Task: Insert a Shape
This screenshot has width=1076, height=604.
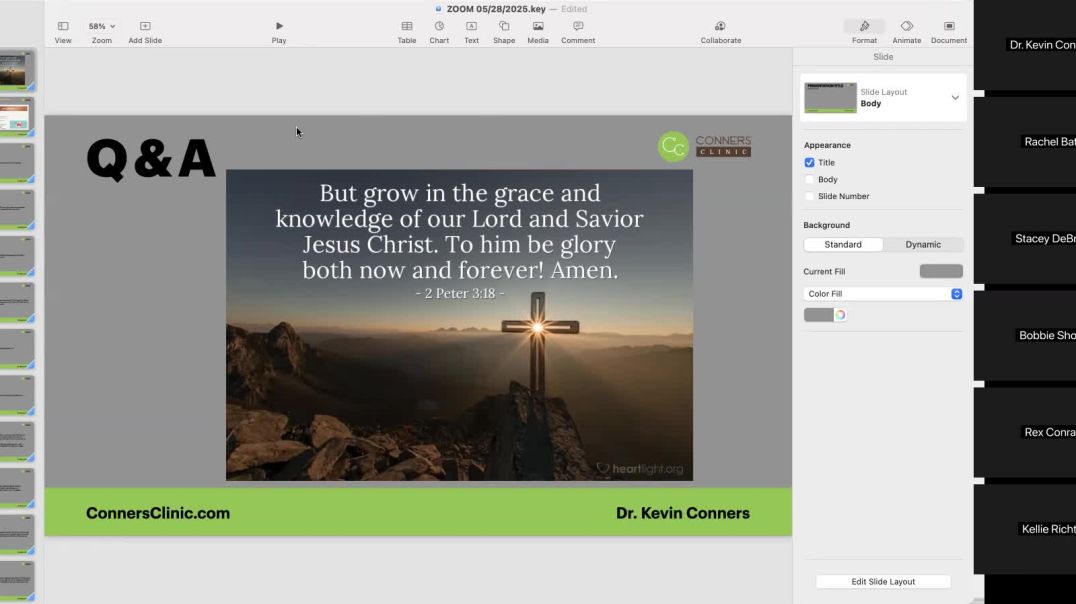Action: click(504, 32)
